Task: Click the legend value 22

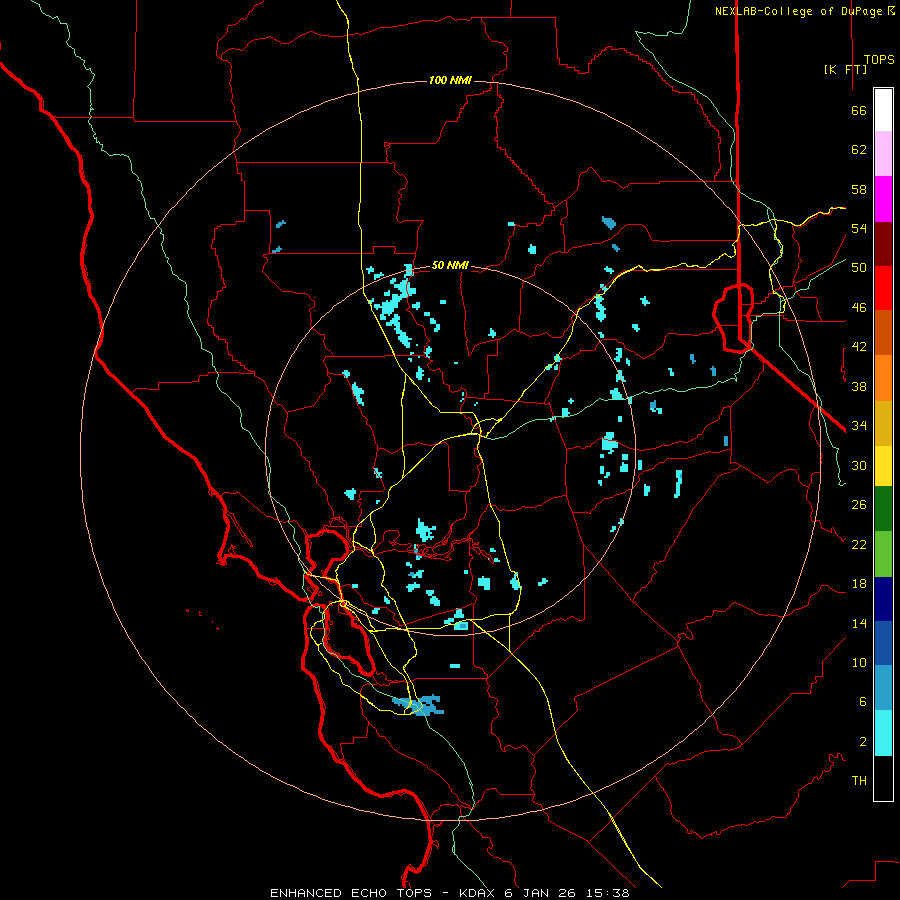Action: [x=859, y=544]
